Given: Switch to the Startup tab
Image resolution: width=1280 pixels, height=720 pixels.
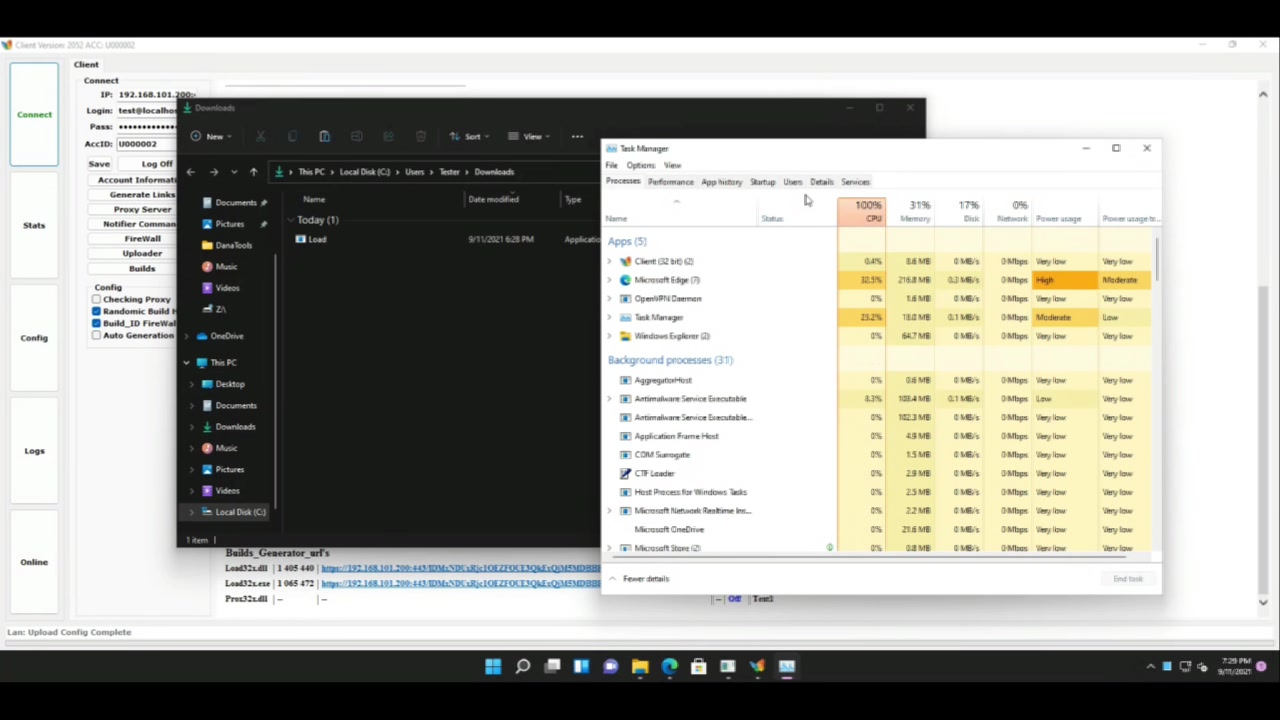Looking at the screenshot, I should [x=762, y=182].
